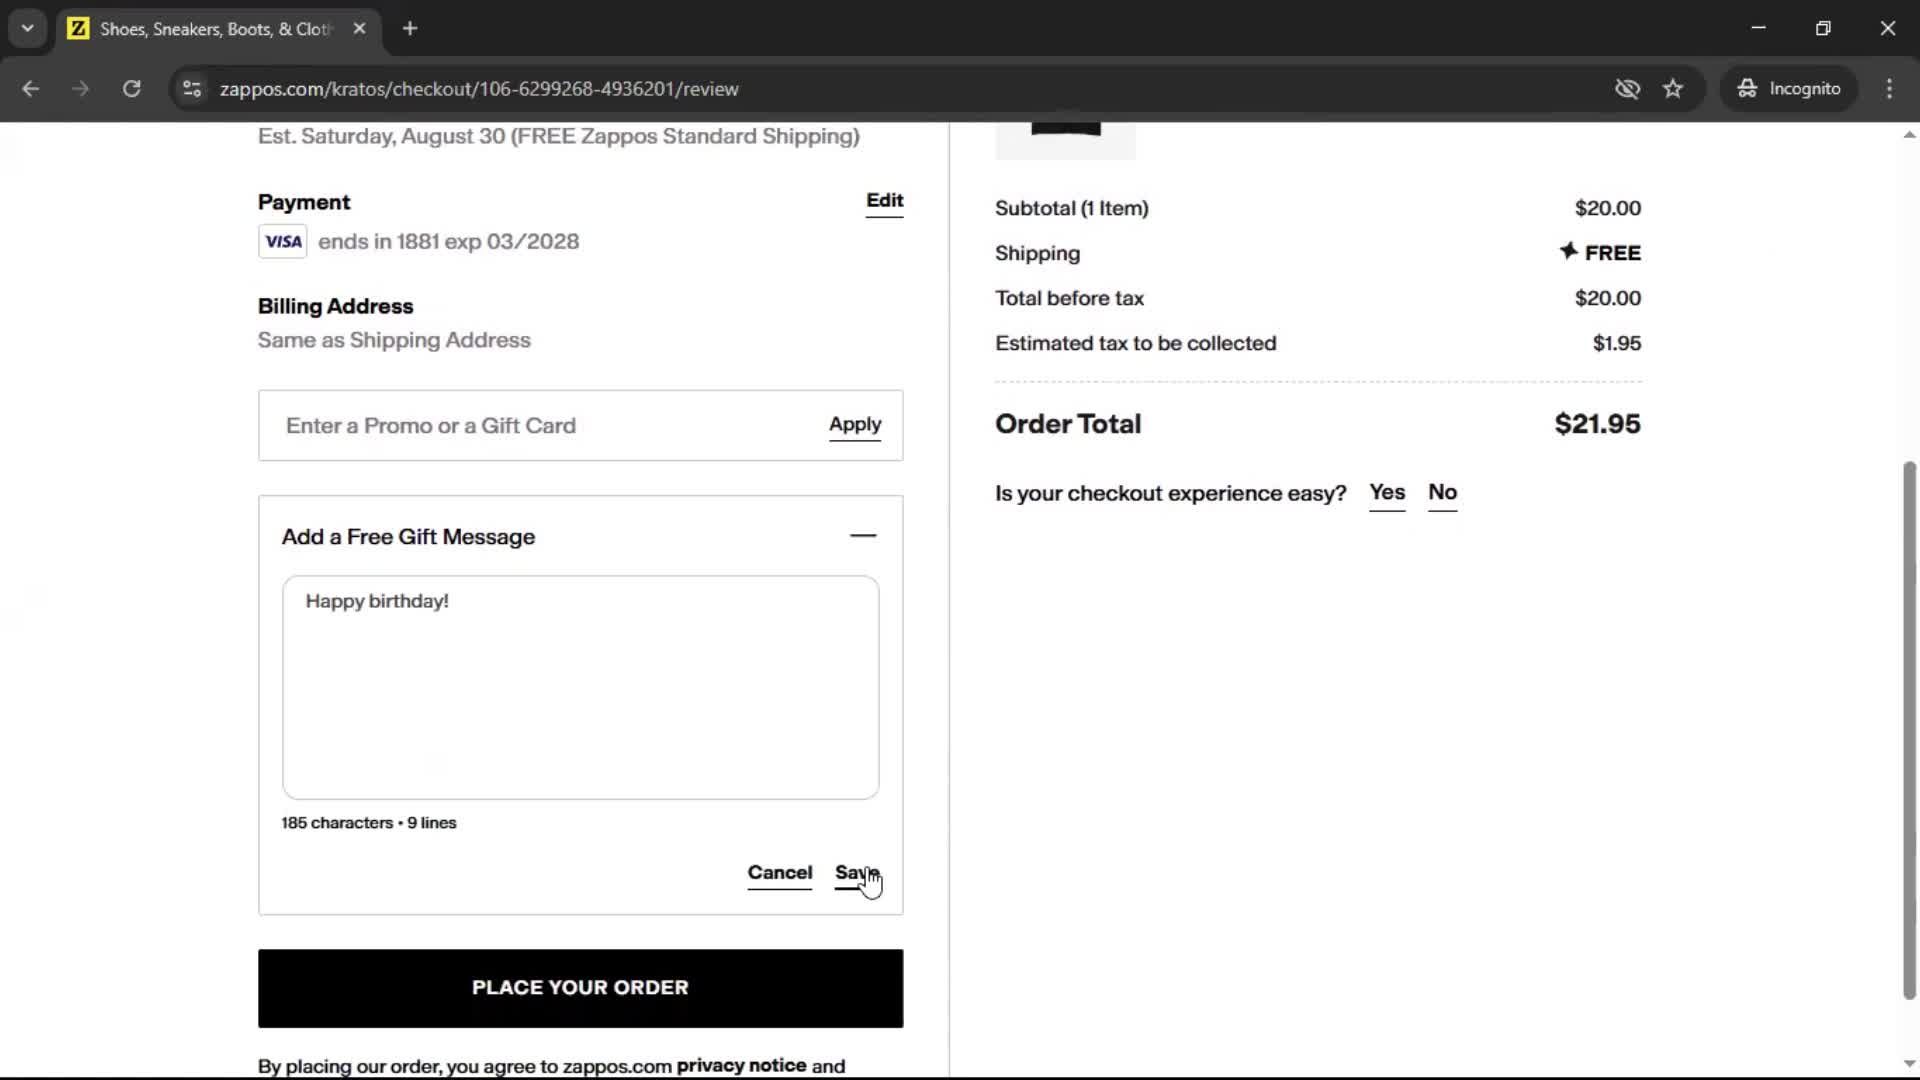Click the 'Subtotal (1 Item)' label

coord(1072,208)
